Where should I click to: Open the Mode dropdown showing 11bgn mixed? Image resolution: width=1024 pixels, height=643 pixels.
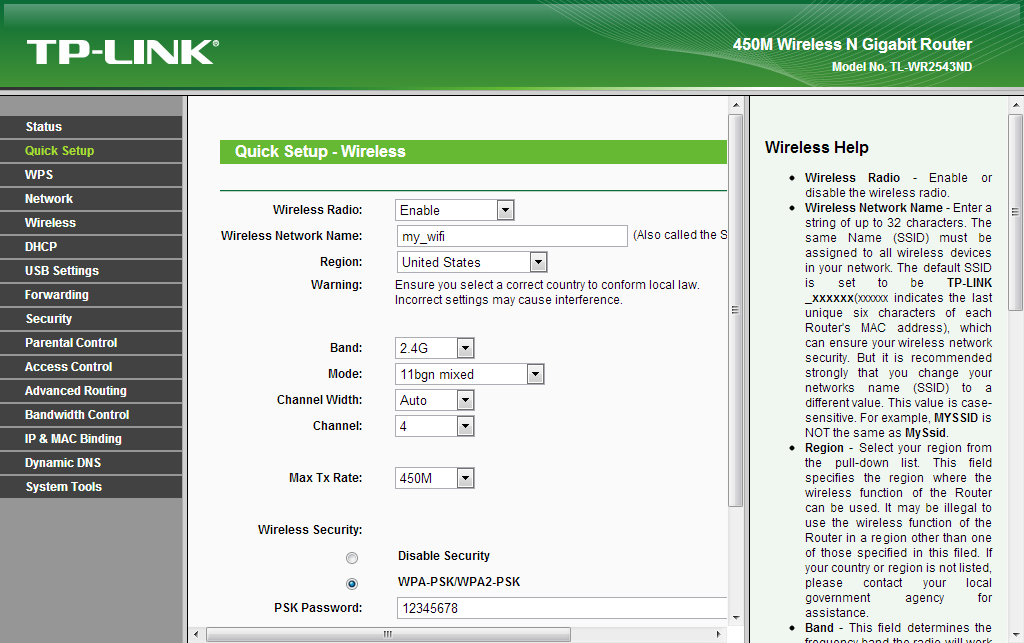coord(469,374)
